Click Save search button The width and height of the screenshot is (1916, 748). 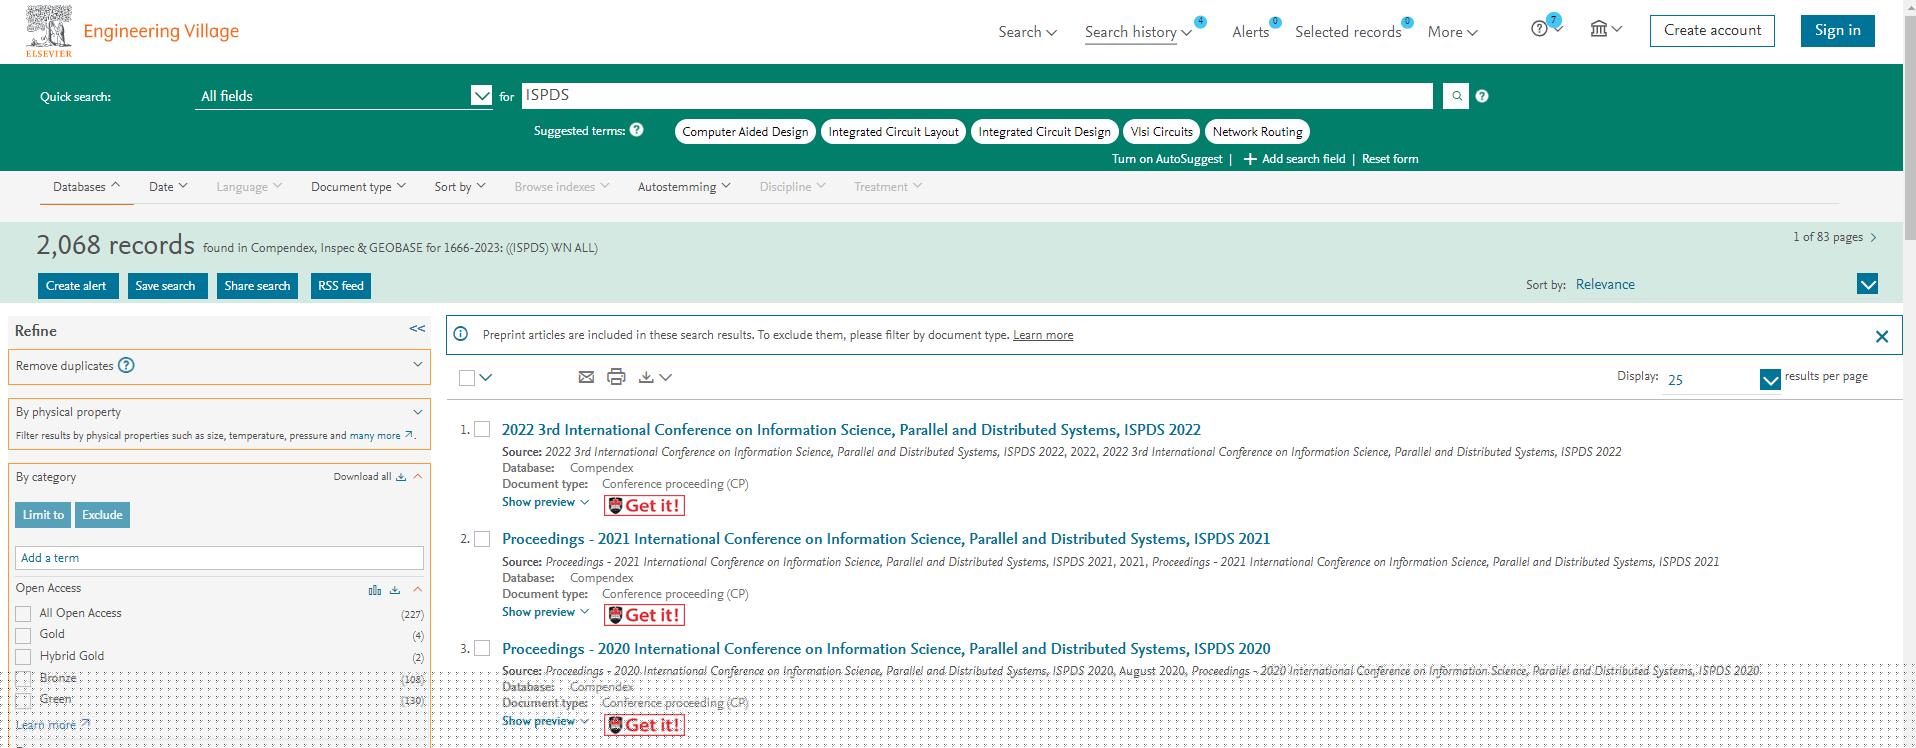165,286
